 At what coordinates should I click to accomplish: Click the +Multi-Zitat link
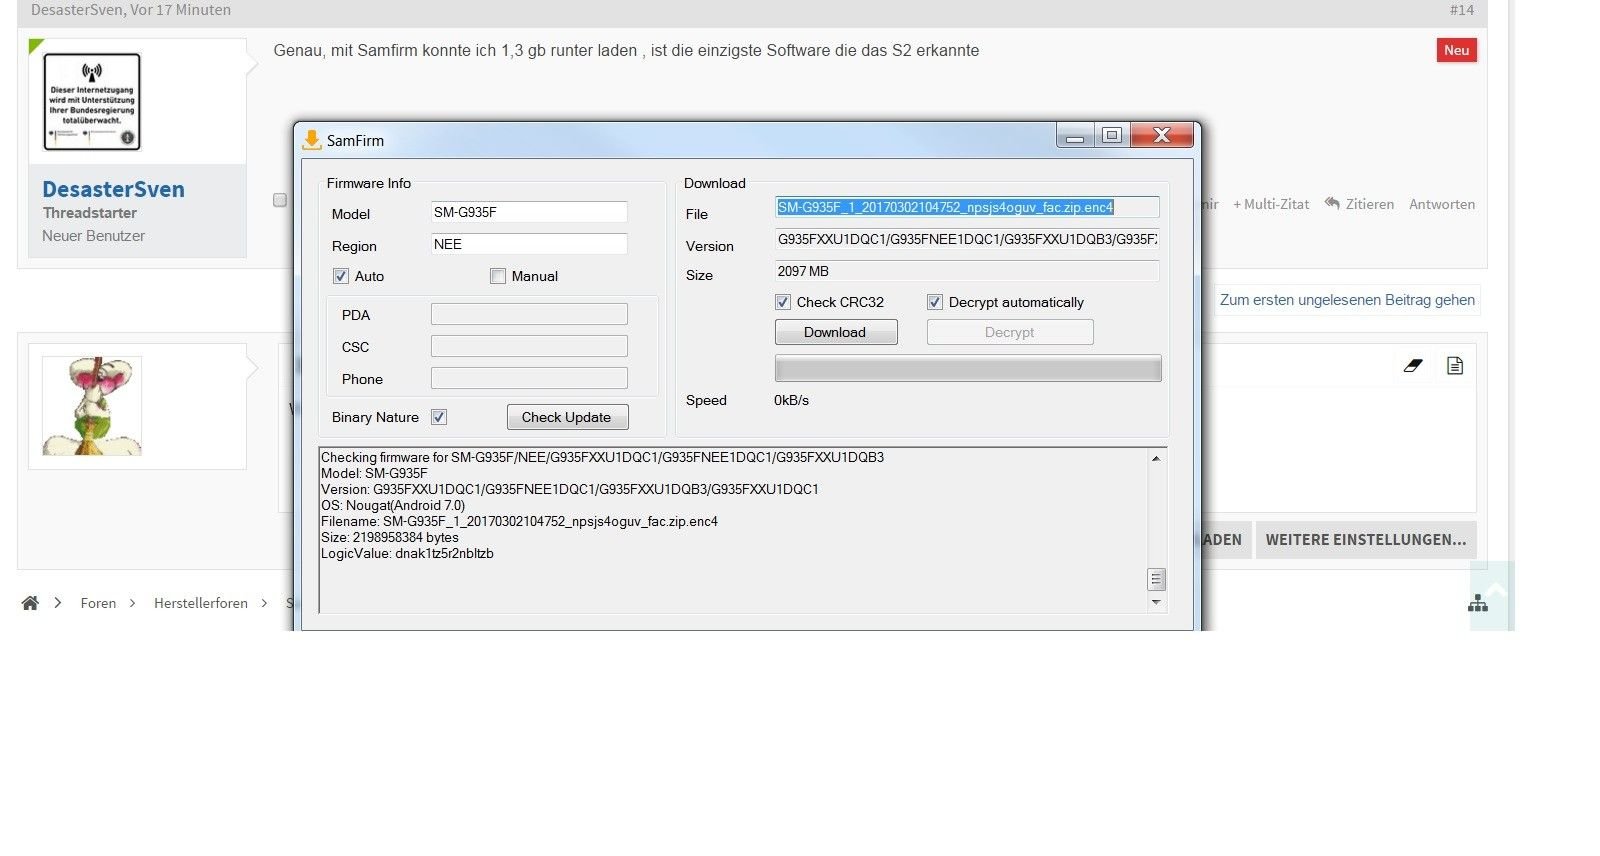coord(1271,204)
